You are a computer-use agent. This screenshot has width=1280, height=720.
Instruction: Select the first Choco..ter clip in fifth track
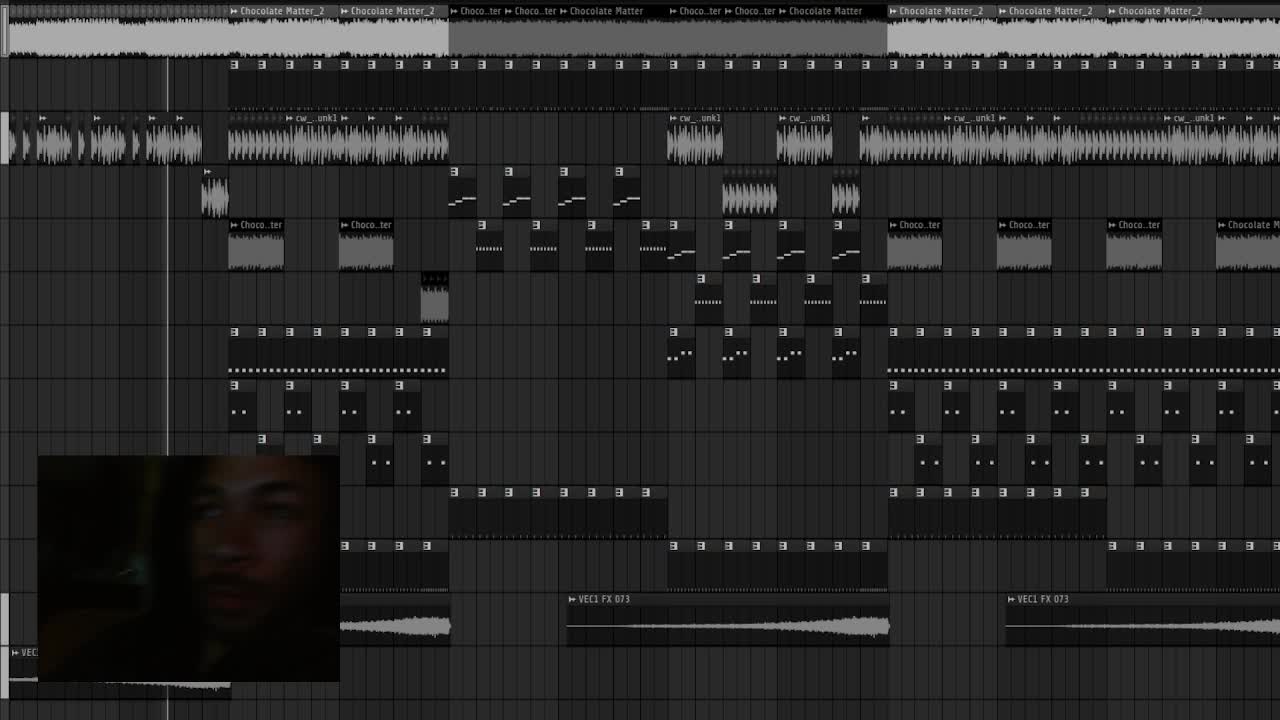[256, 245]
